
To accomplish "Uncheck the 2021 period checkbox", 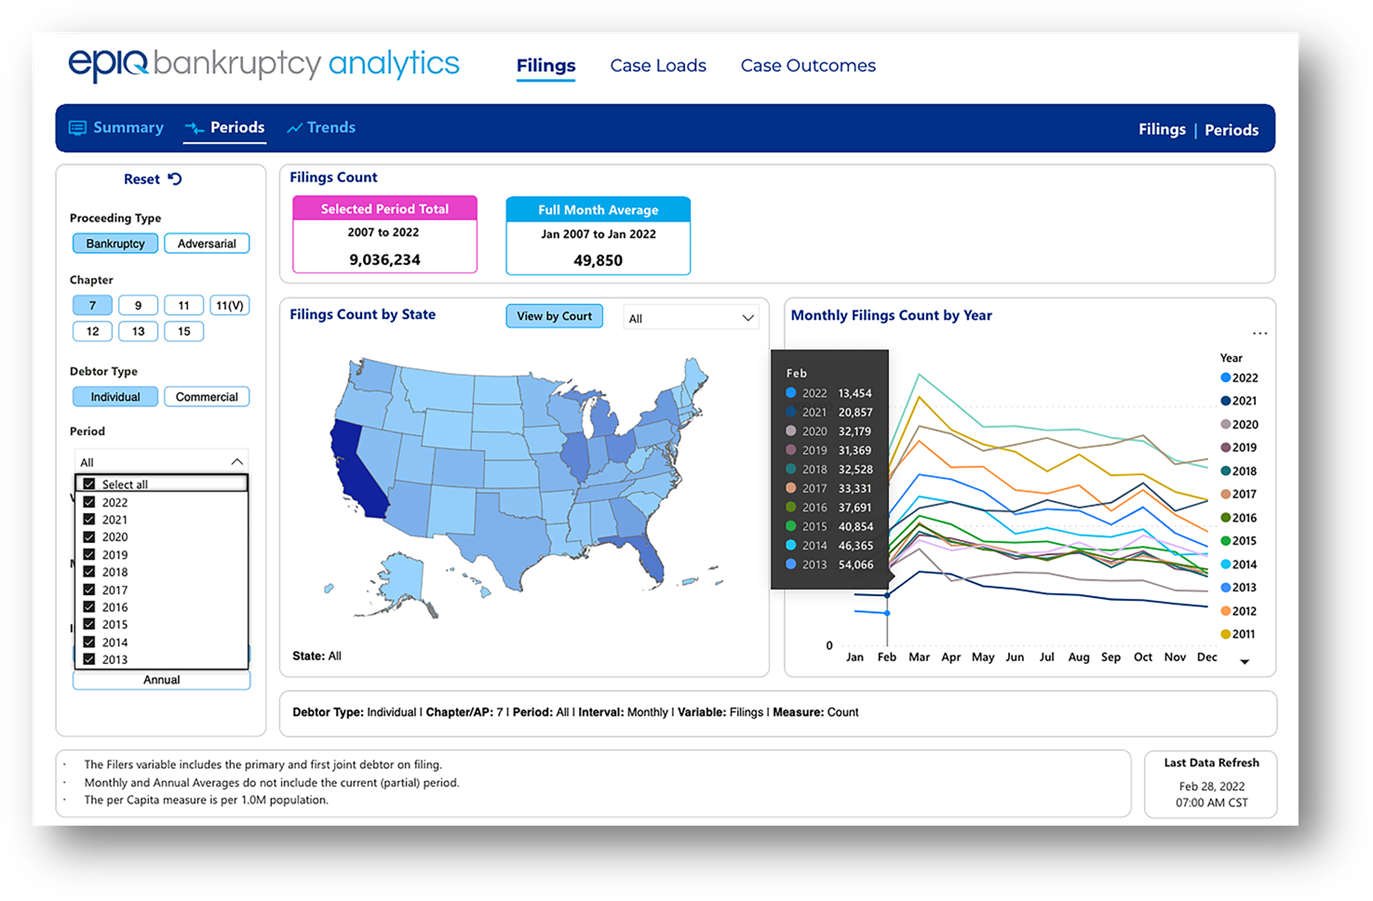I will [89, 519].
